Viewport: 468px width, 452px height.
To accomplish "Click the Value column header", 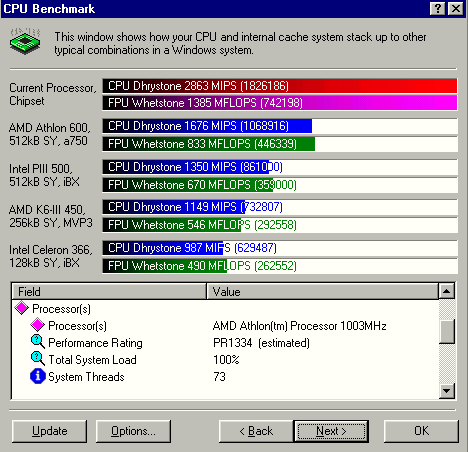I will (x=322, y=292).
